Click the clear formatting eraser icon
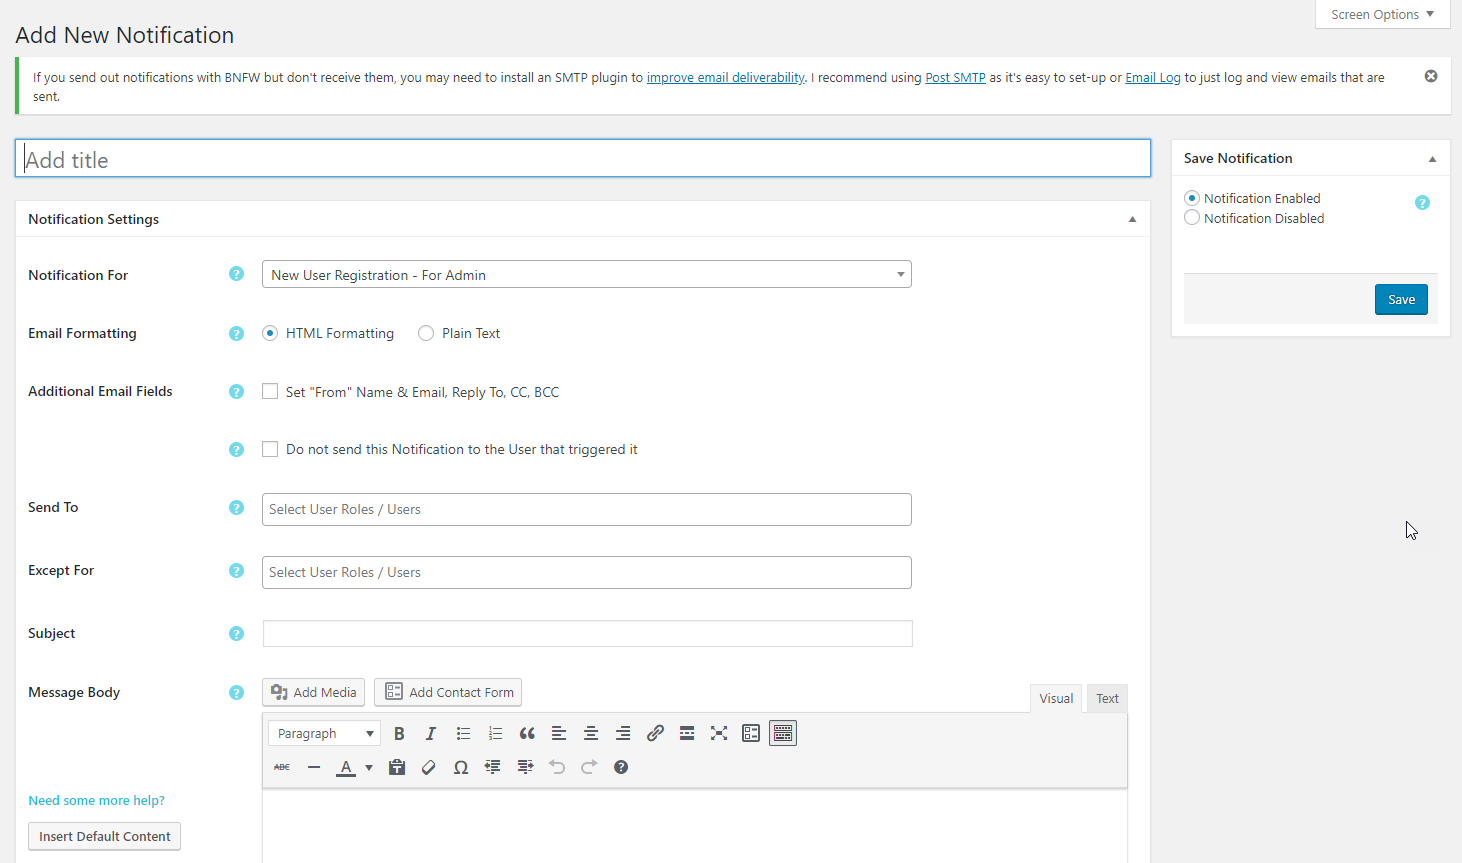 click(429, 768)
